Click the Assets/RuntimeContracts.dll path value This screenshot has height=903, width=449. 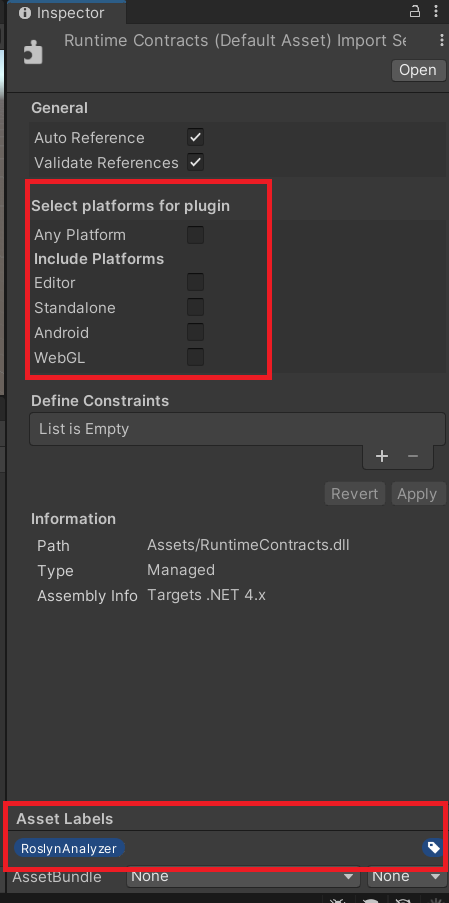click(x=248, y=545)
